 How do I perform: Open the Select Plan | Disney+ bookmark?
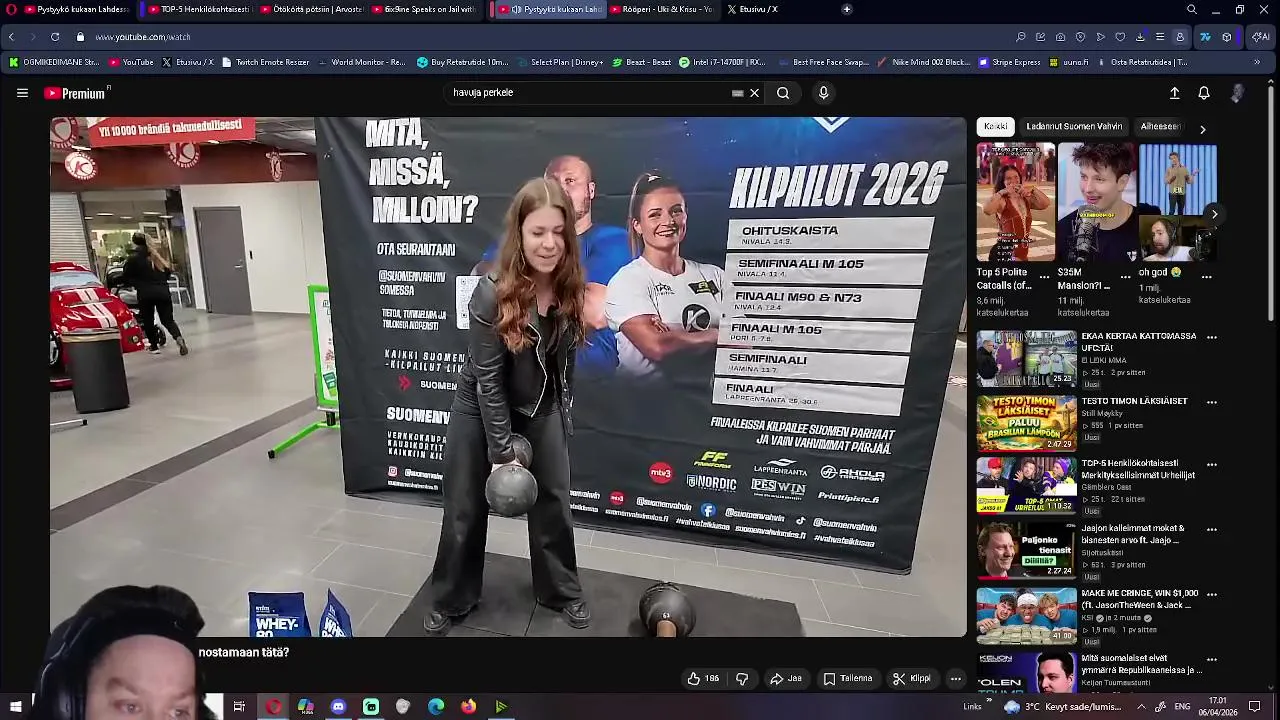[x=559, y=62]
